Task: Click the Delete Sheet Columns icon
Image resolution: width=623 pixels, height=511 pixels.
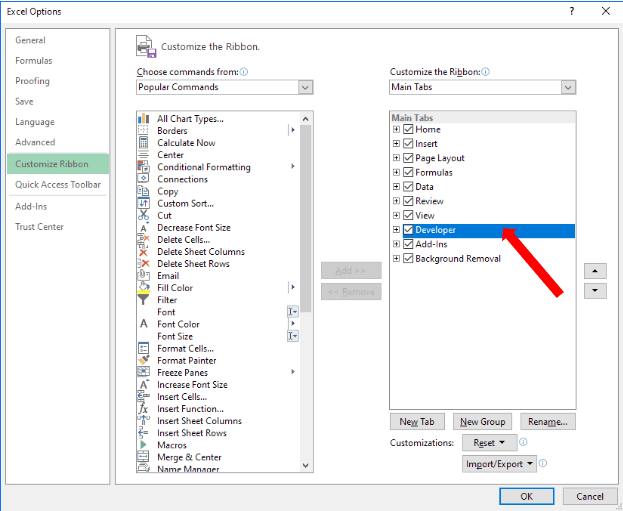Action: (143, 252)
